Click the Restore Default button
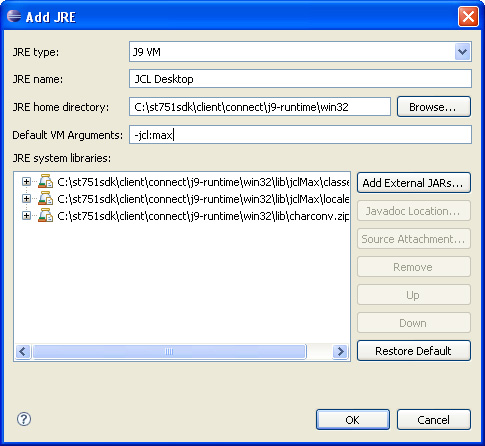The width and height of the screenshot is (485, 446). click(414, 351)
